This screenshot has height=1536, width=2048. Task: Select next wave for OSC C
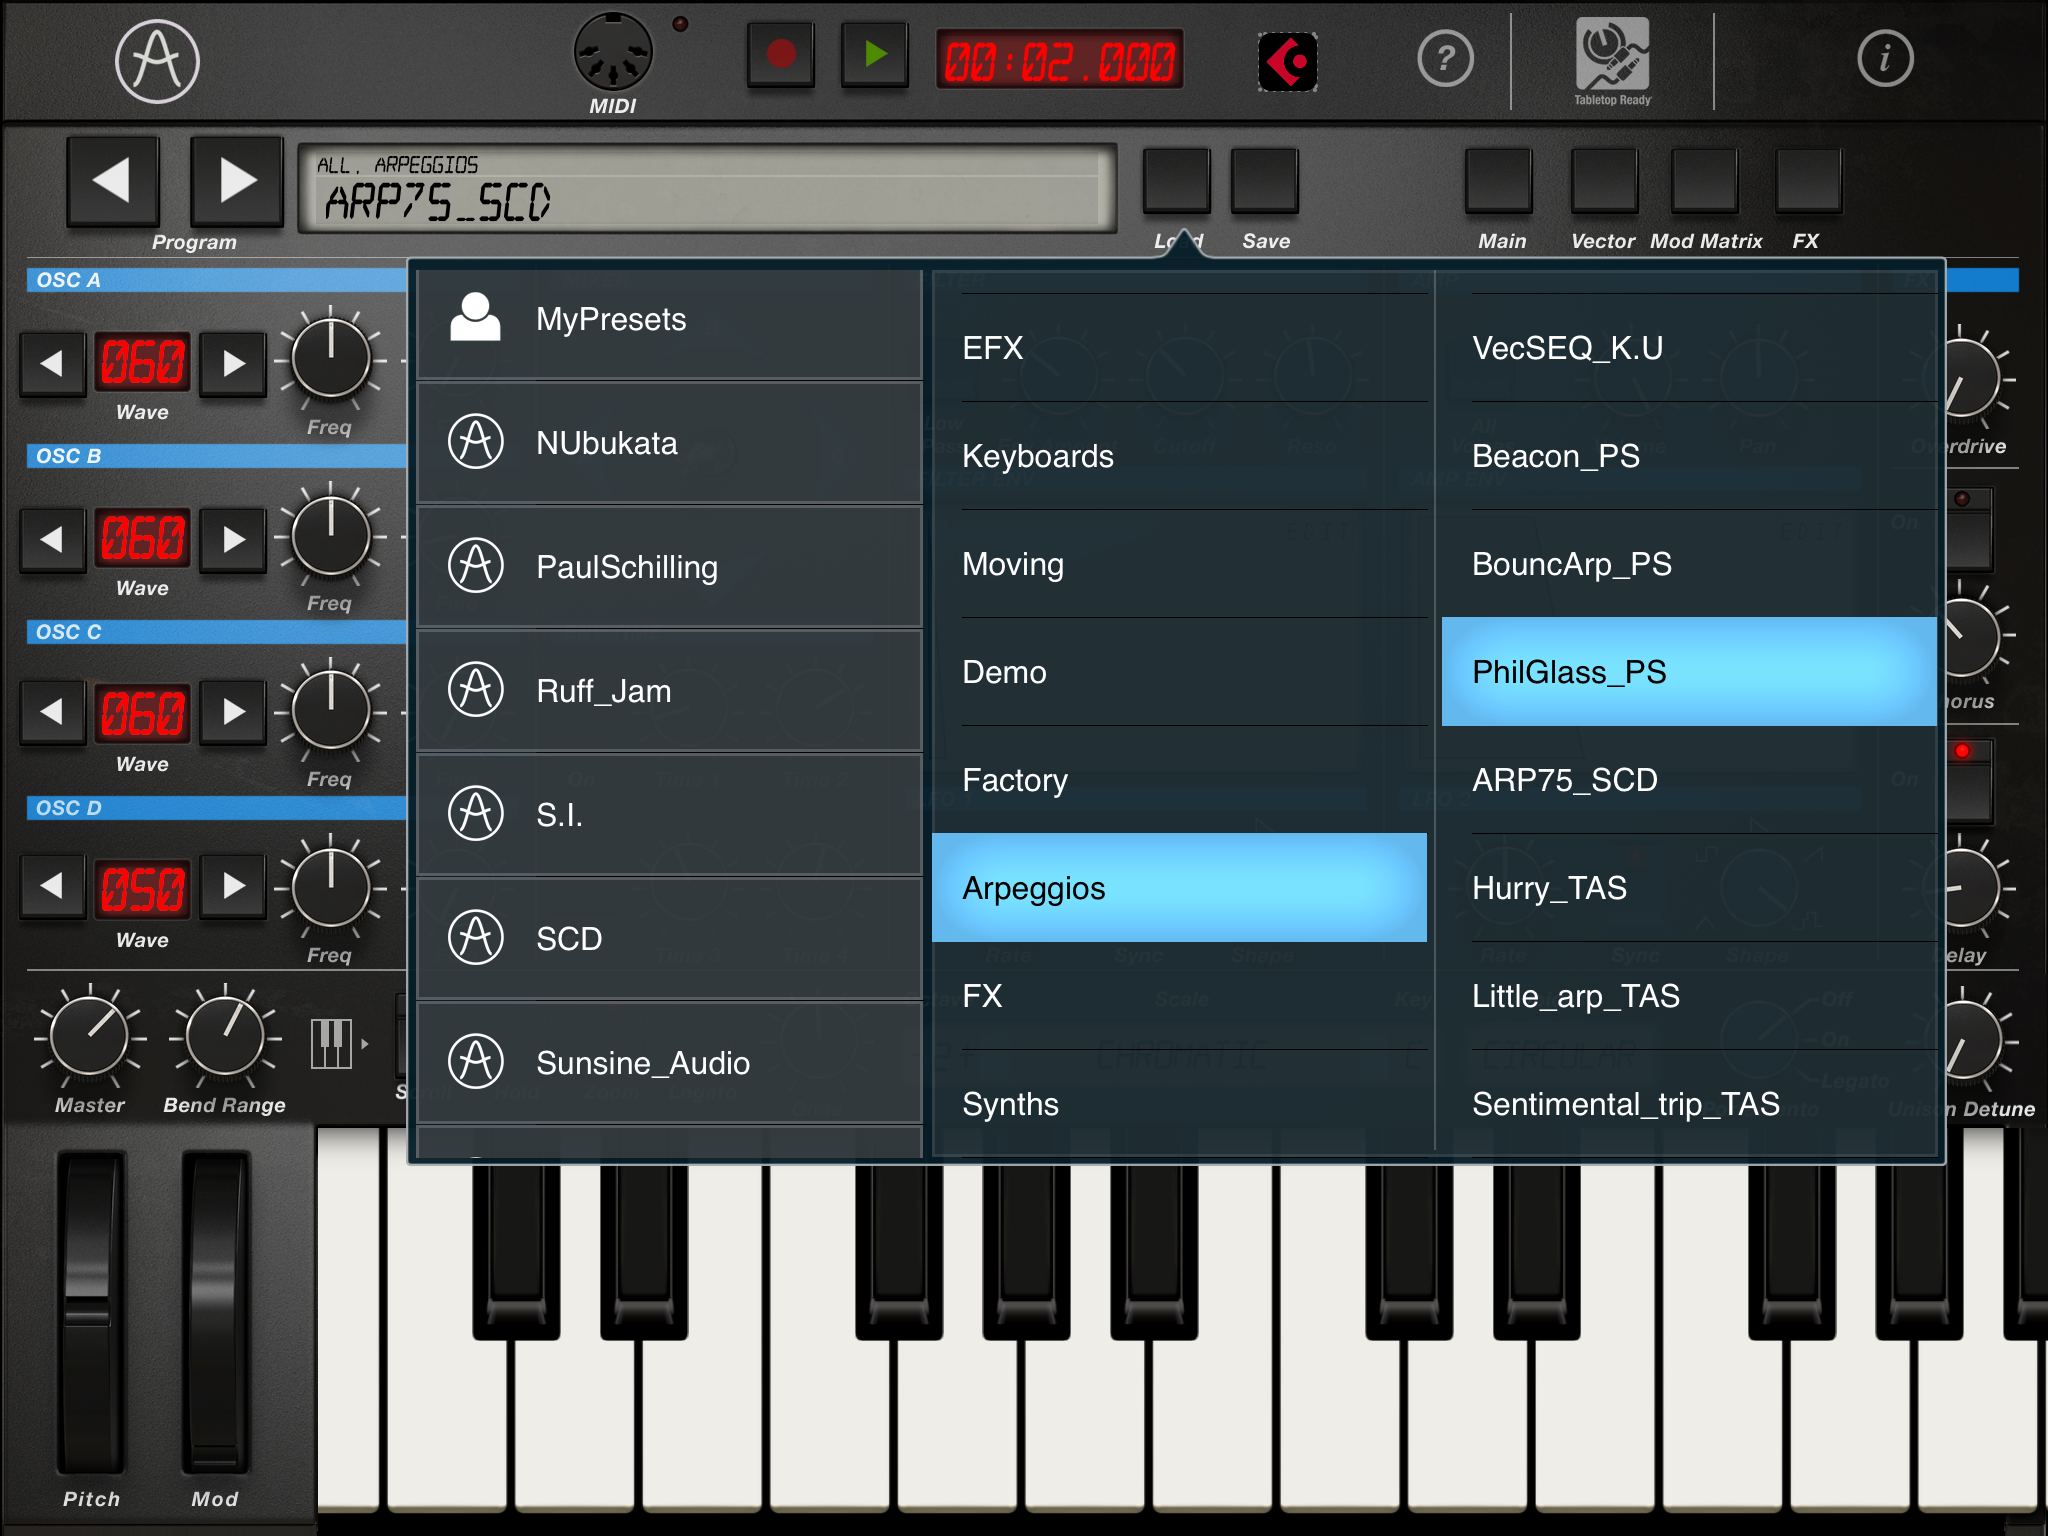233,711
